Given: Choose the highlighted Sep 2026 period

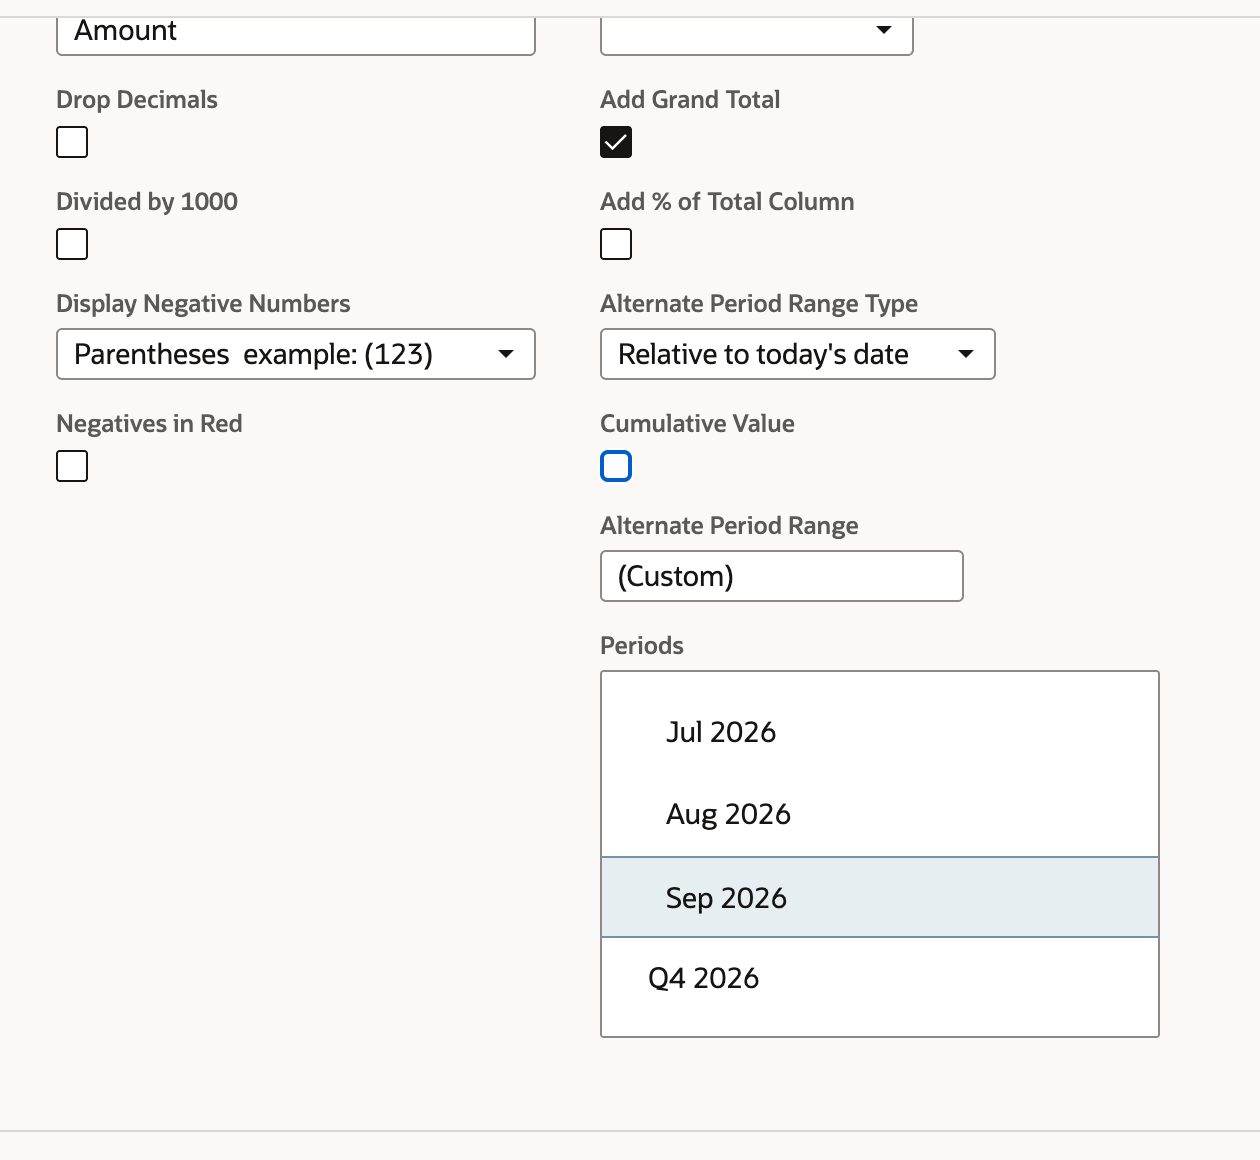Looking at the screenshot, I should point(880,897).
